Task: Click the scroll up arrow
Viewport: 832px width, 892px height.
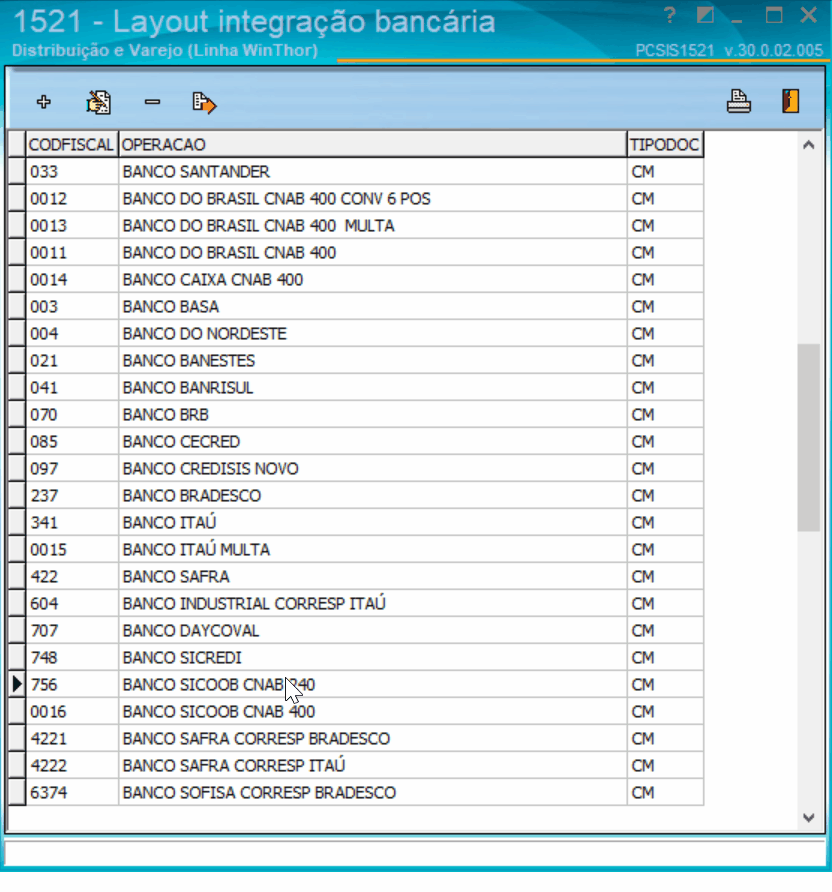Action: (809, 146)
